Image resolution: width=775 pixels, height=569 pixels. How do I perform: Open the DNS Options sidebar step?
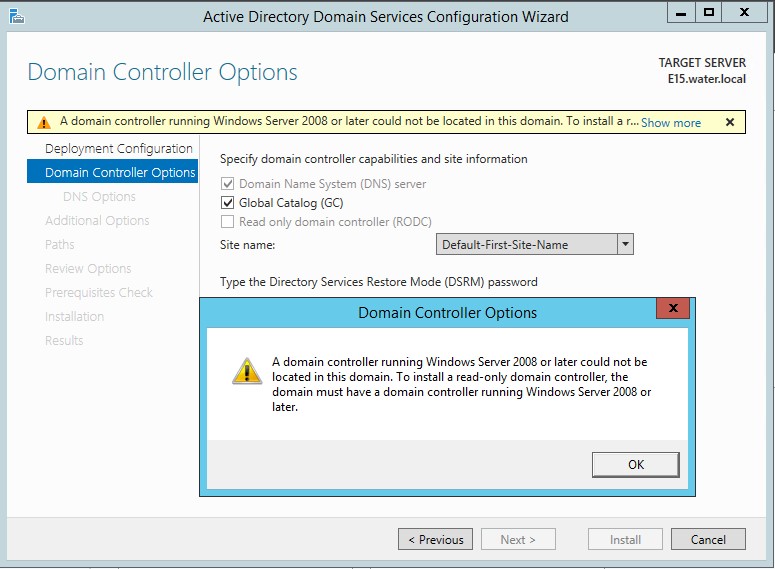tap(99, 196)
